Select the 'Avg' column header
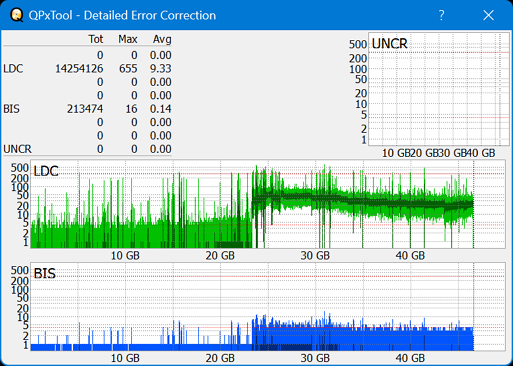This screenshot has width=513, height=366. click(x=162, y=39)
